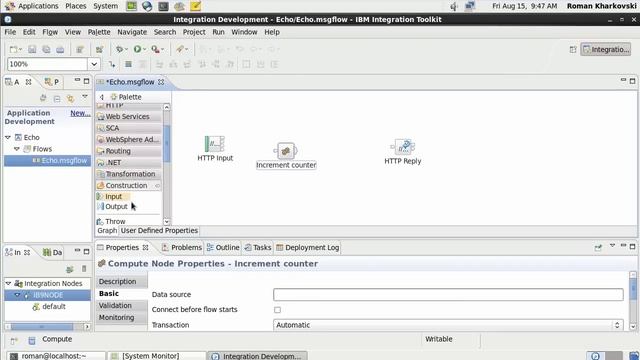
Task: Open the Navigate menu
Action: (132, 32)
